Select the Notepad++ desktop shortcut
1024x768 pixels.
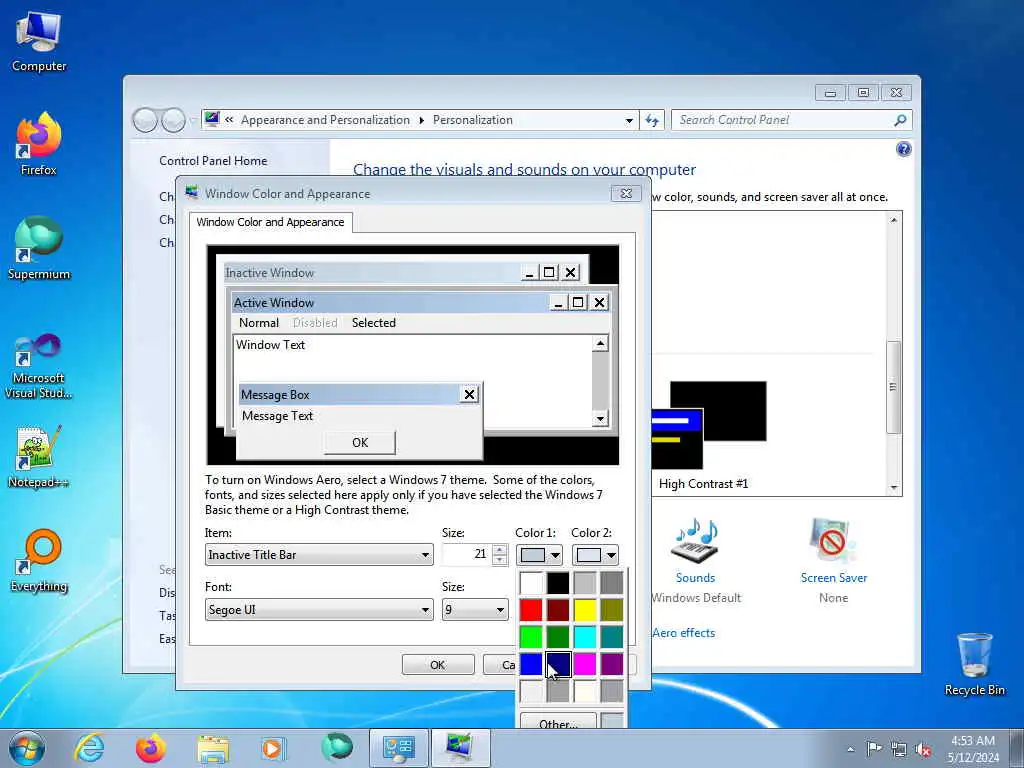(x=39, y=456)
